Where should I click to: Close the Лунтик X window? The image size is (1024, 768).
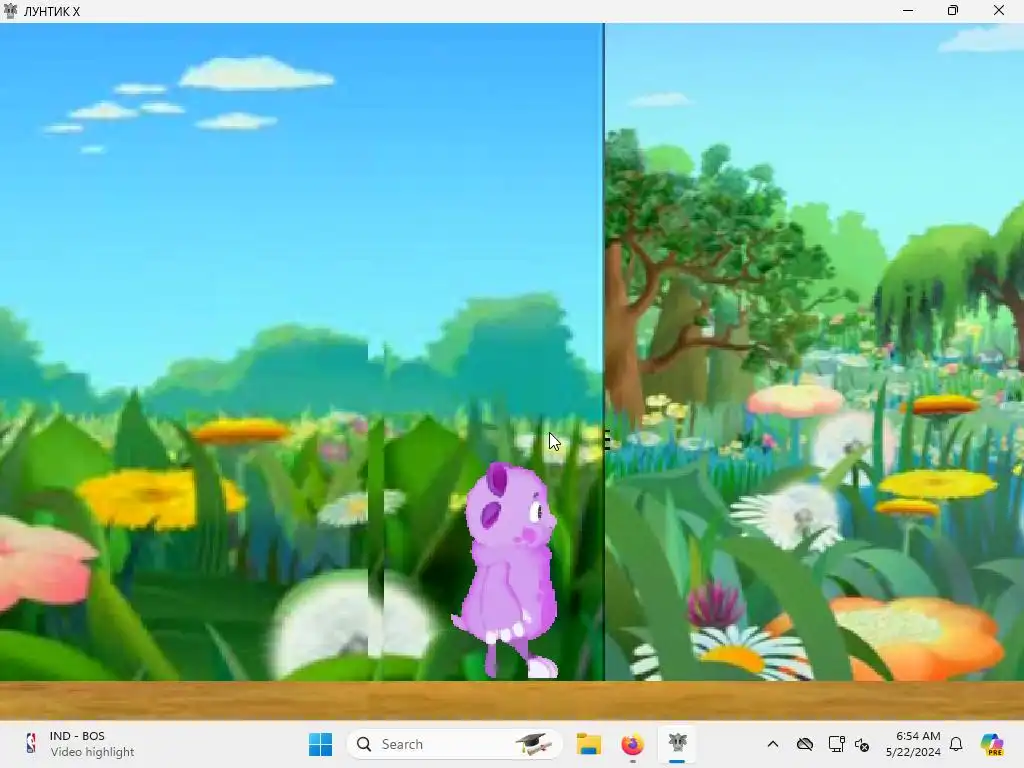999,10
